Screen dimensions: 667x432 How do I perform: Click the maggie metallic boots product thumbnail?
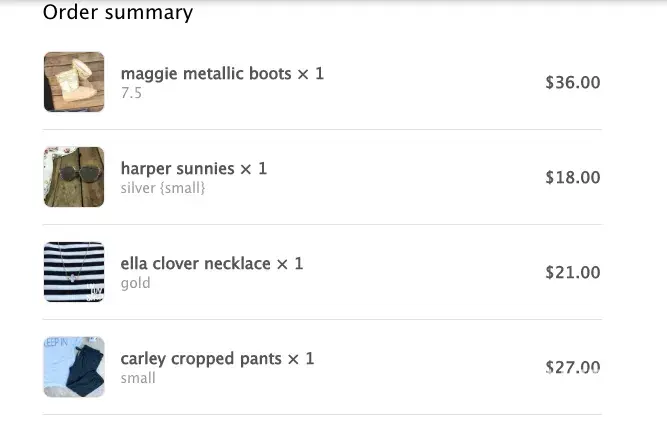click(x=74, y=82)
